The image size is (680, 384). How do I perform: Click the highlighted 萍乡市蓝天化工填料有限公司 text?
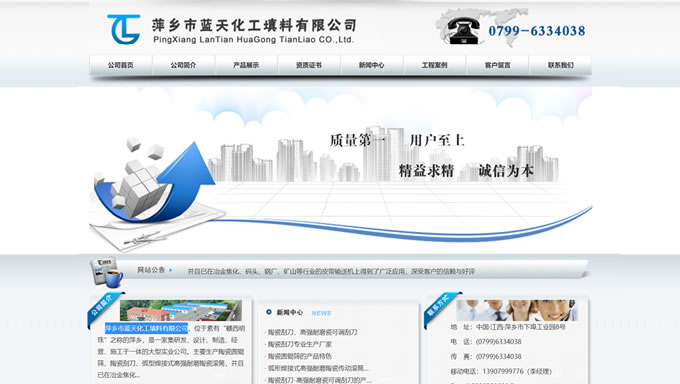click(147, 328)
